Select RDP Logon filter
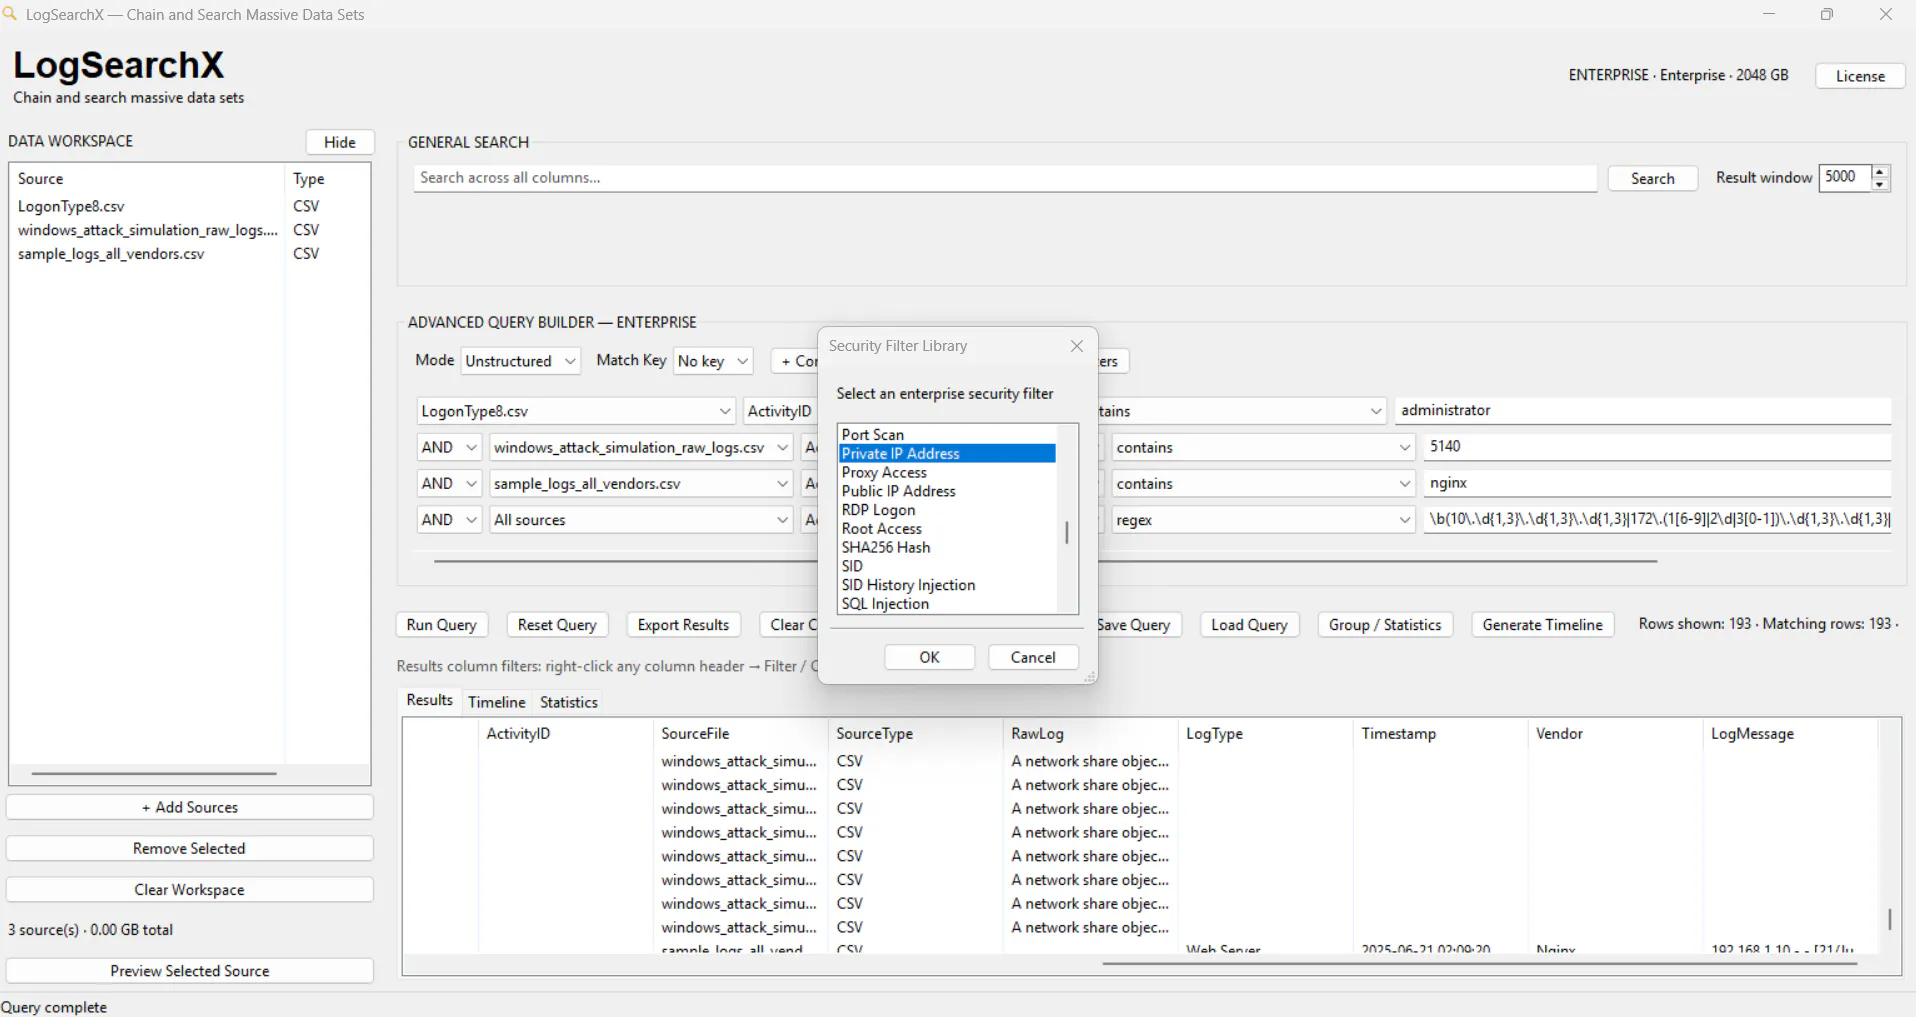 click(946, 510)
